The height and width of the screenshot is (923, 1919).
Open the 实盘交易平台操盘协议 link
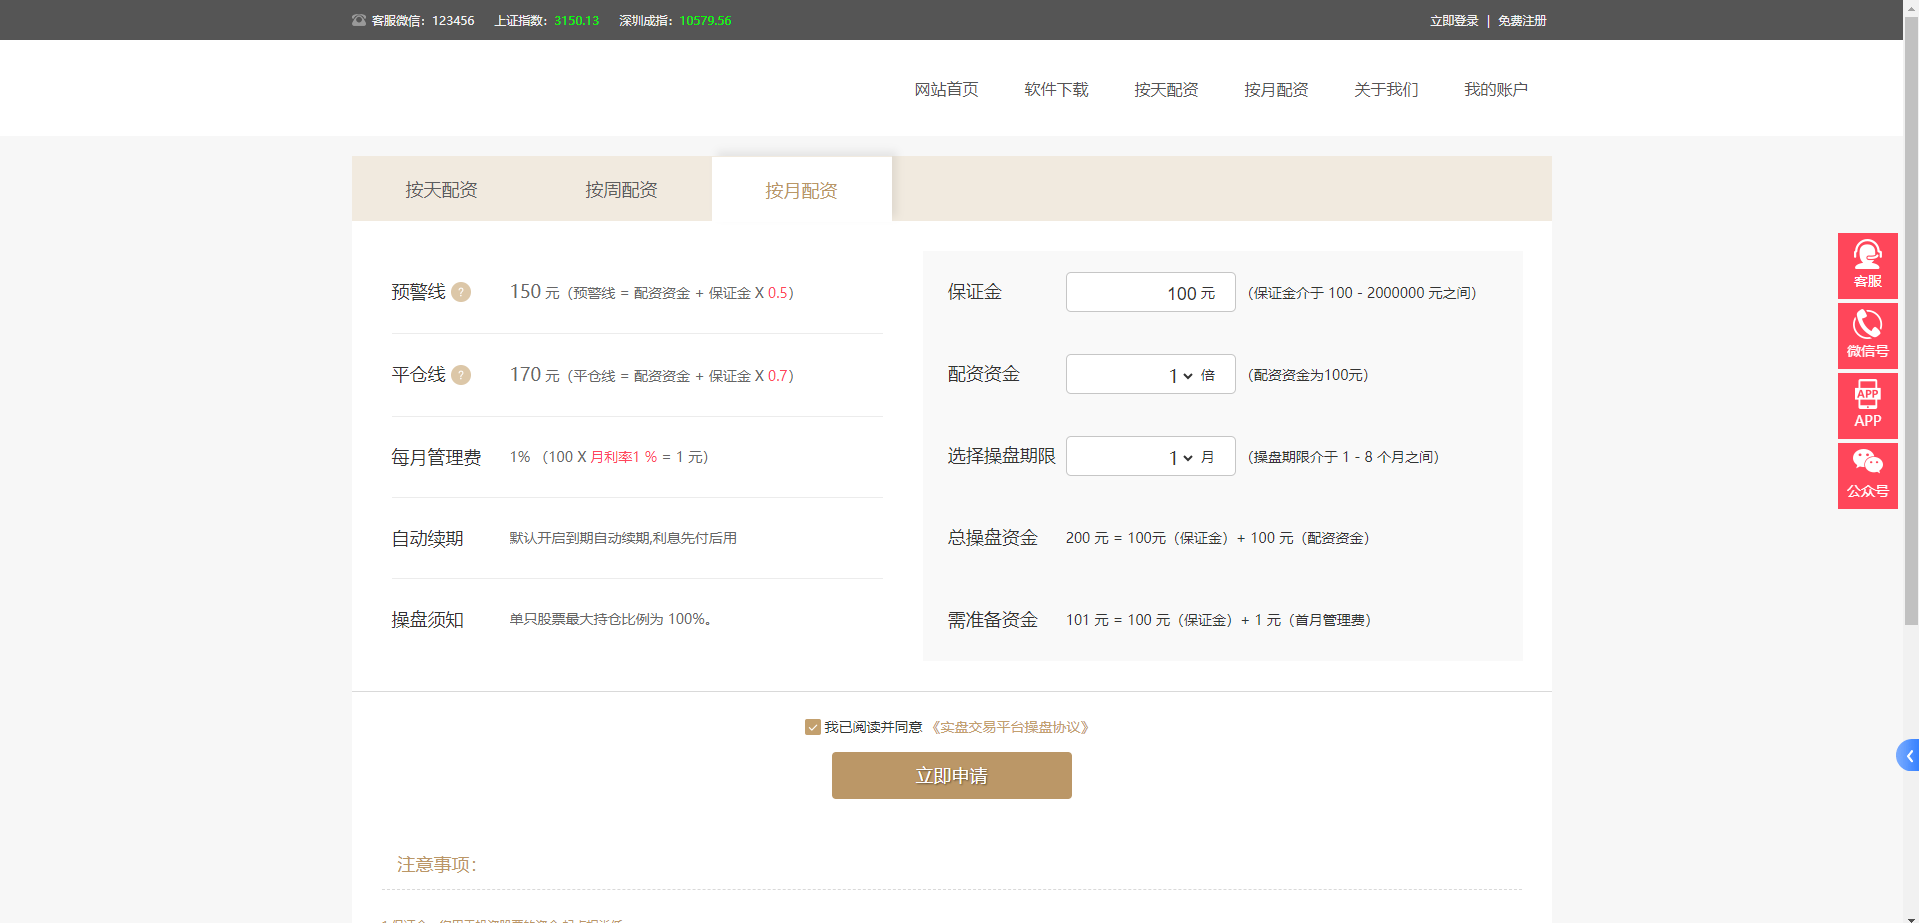pyautogui.click(x=1010, y=727)
